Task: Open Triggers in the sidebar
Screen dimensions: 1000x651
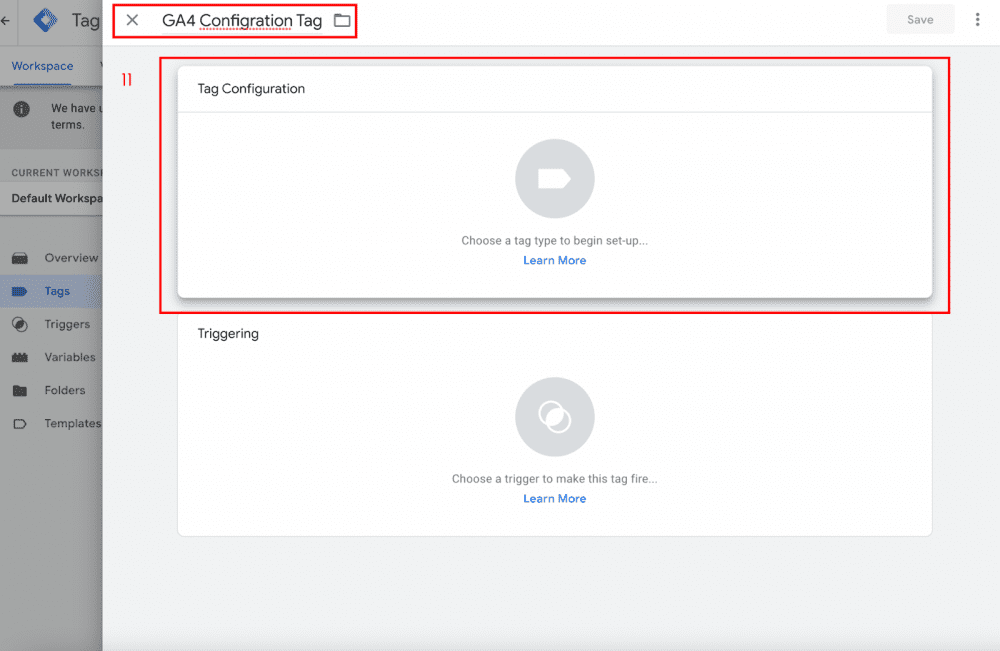Action: point(51,324)
